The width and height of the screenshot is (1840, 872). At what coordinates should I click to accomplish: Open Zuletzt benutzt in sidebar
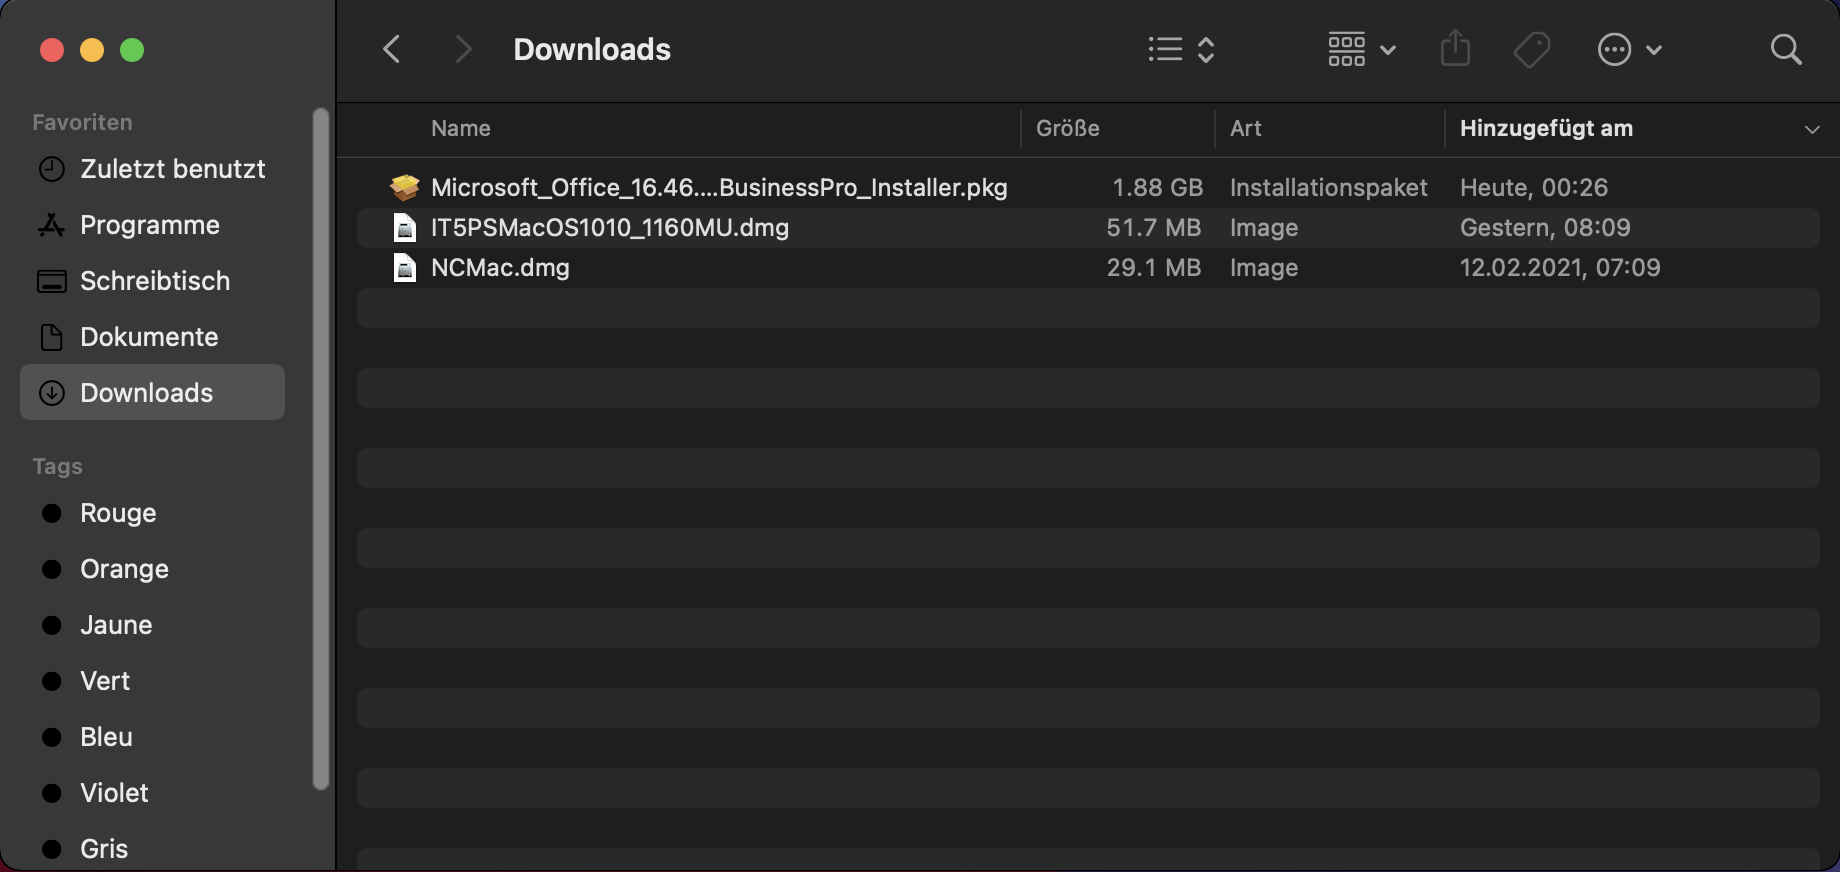152,169
